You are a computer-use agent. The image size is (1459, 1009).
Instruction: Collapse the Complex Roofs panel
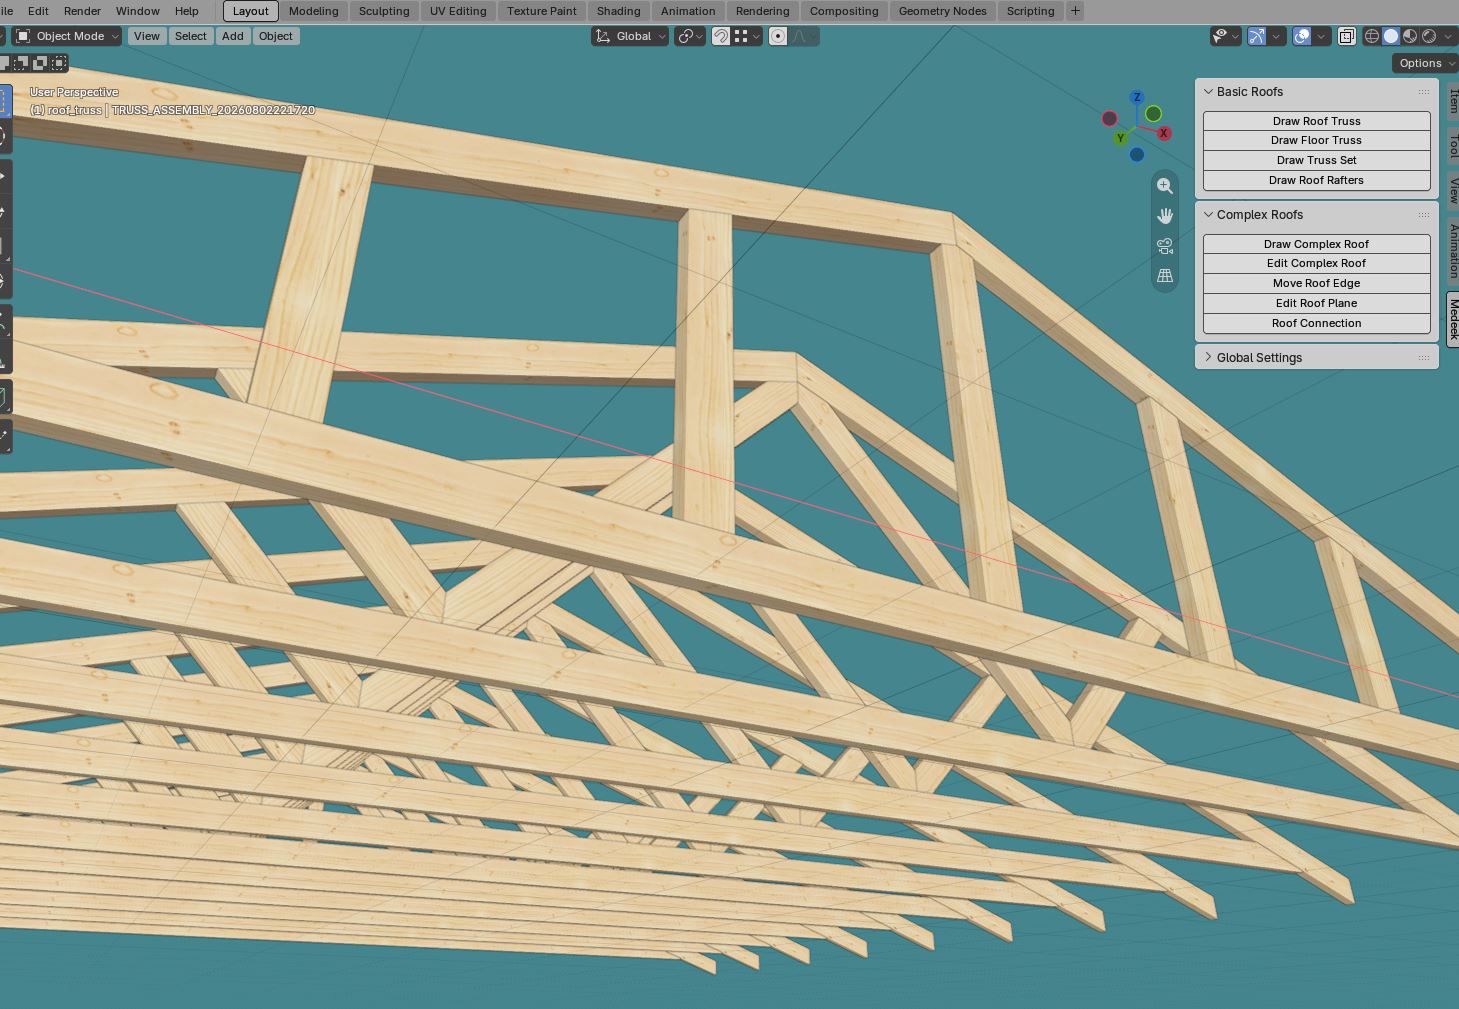pos(1317,214)
